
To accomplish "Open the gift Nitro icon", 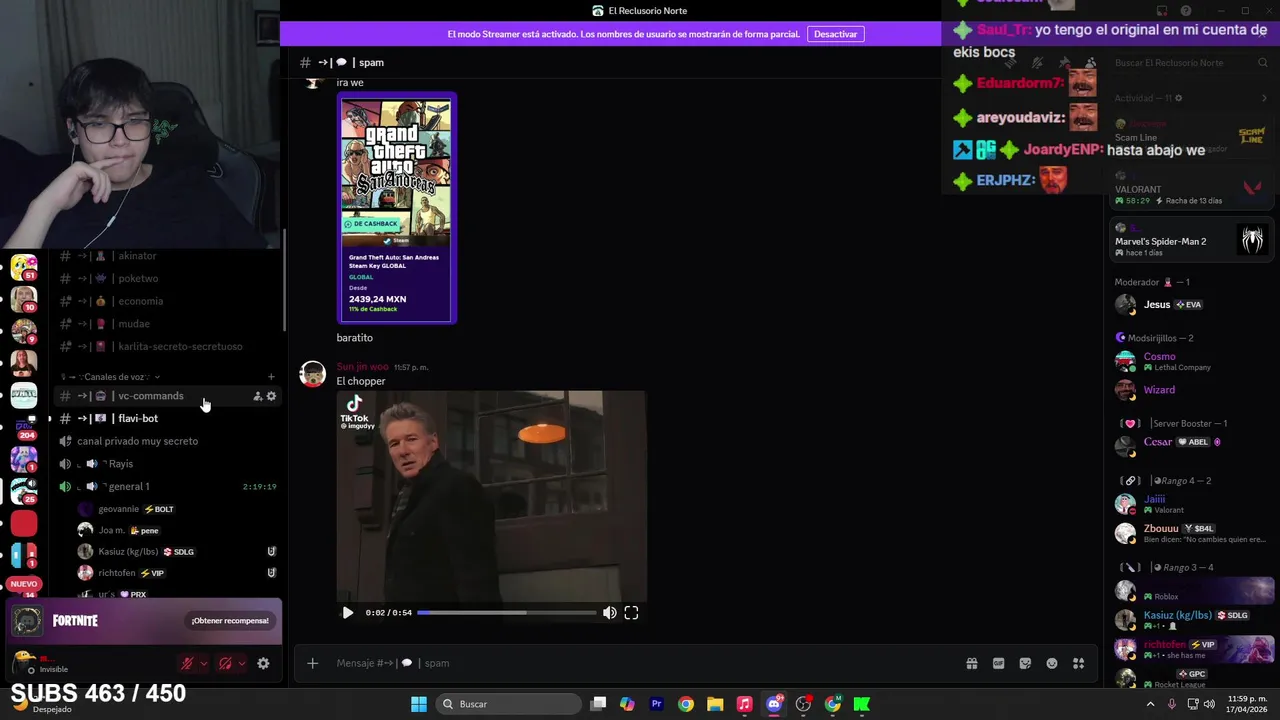I will (x=971, y=663).
